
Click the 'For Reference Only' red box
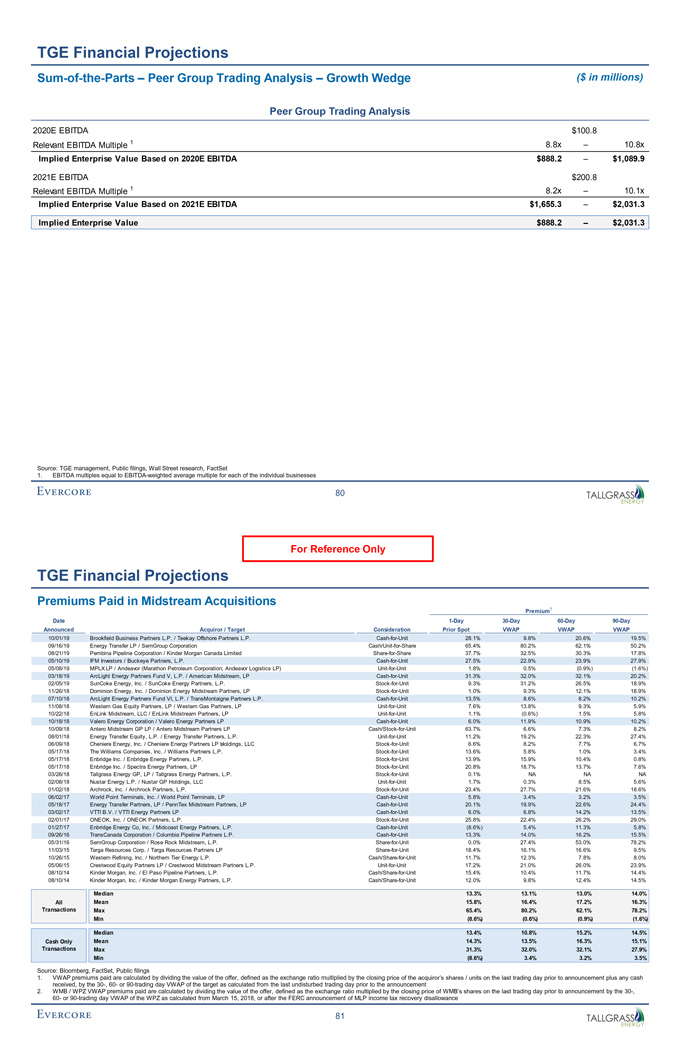(x=339, y=548)
